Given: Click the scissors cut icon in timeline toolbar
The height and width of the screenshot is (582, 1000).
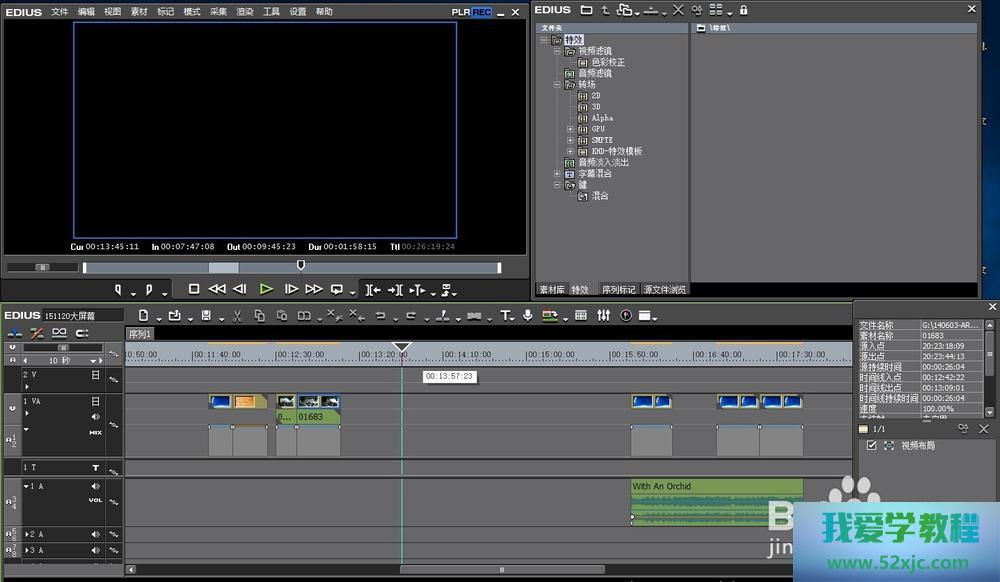Looking at the screenshot, I should 237,316.
